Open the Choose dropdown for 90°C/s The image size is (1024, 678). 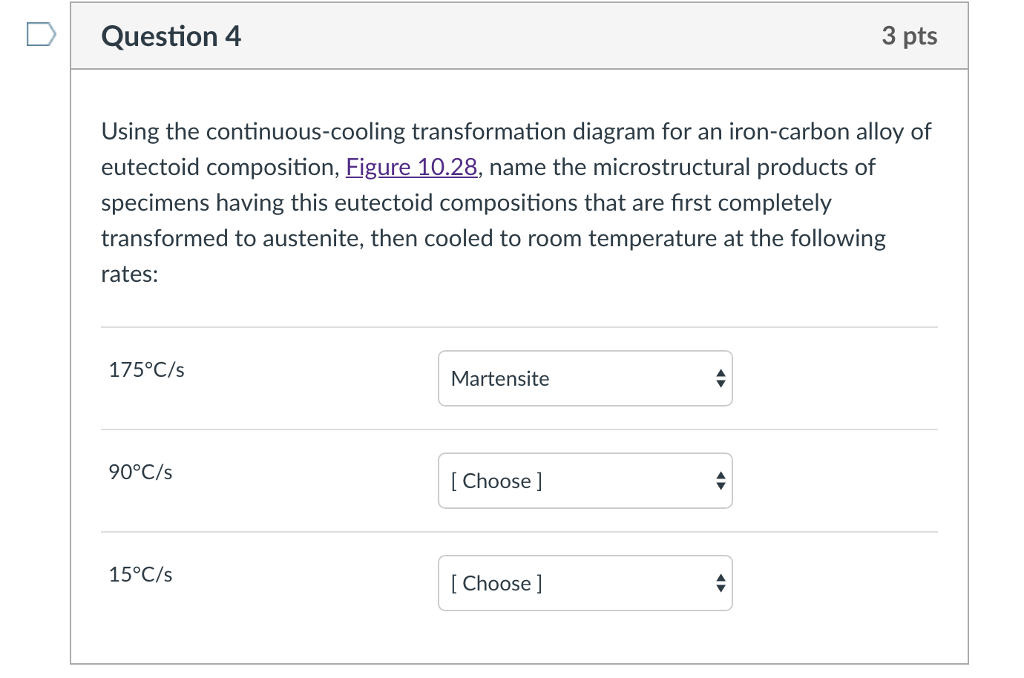click(x=585, y=480)
